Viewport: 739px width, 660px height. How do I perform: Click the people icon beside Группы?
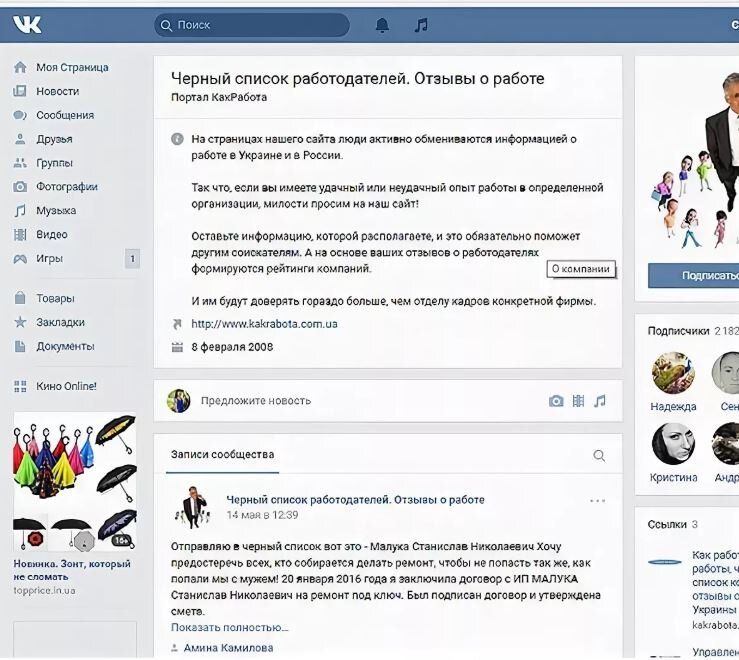[20, 163]
